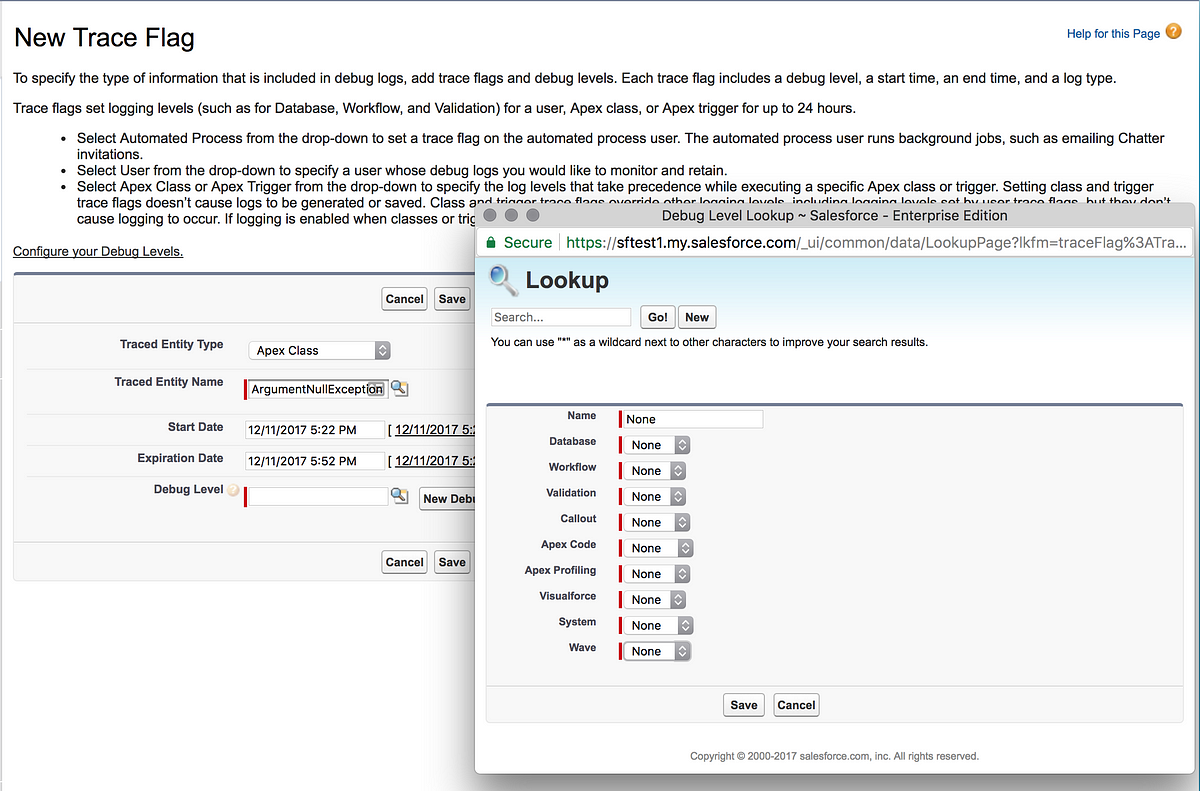Viewport: 1200px width, 791px height.
Task: Open the Traced Entity Type dropdown
Action: [x=319, y=350]
